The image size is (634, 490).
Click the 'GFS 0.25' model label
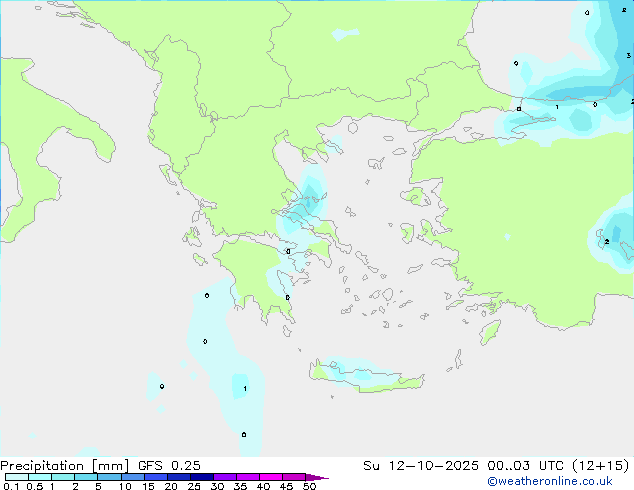click(x=169, y=466)
